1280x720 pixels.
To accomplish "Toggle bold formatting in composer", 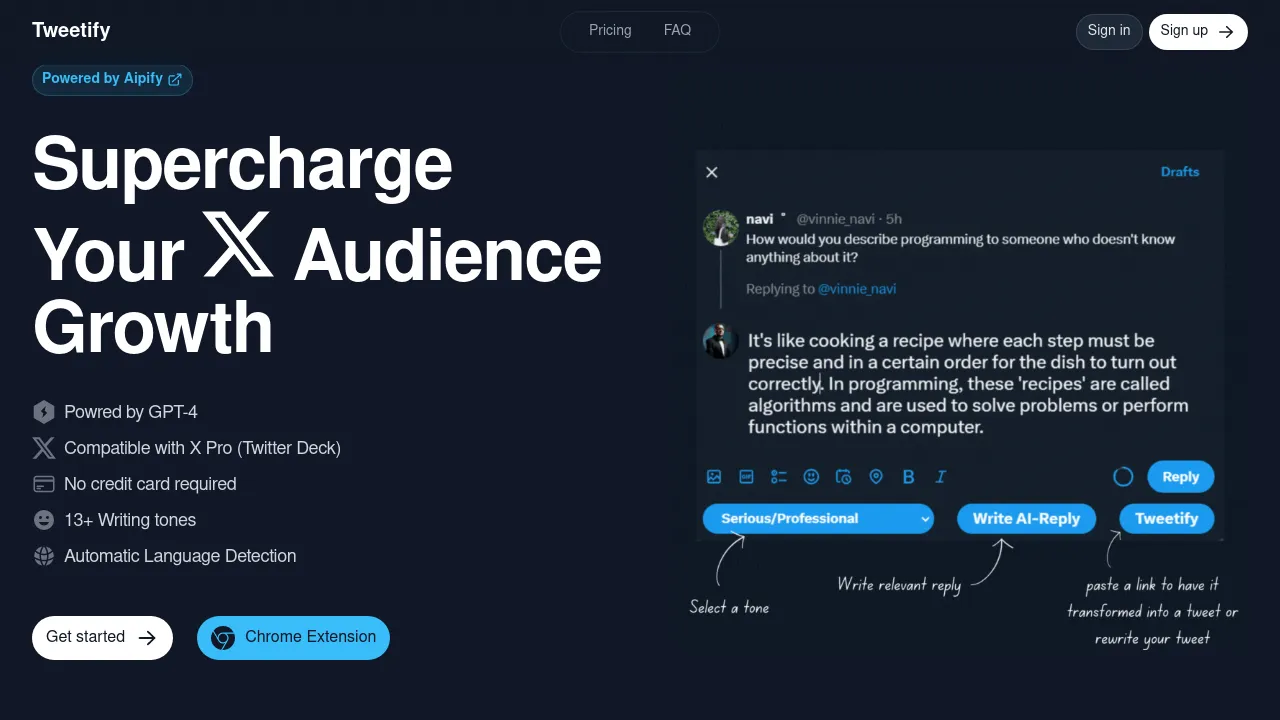I will tap(908, 477).
